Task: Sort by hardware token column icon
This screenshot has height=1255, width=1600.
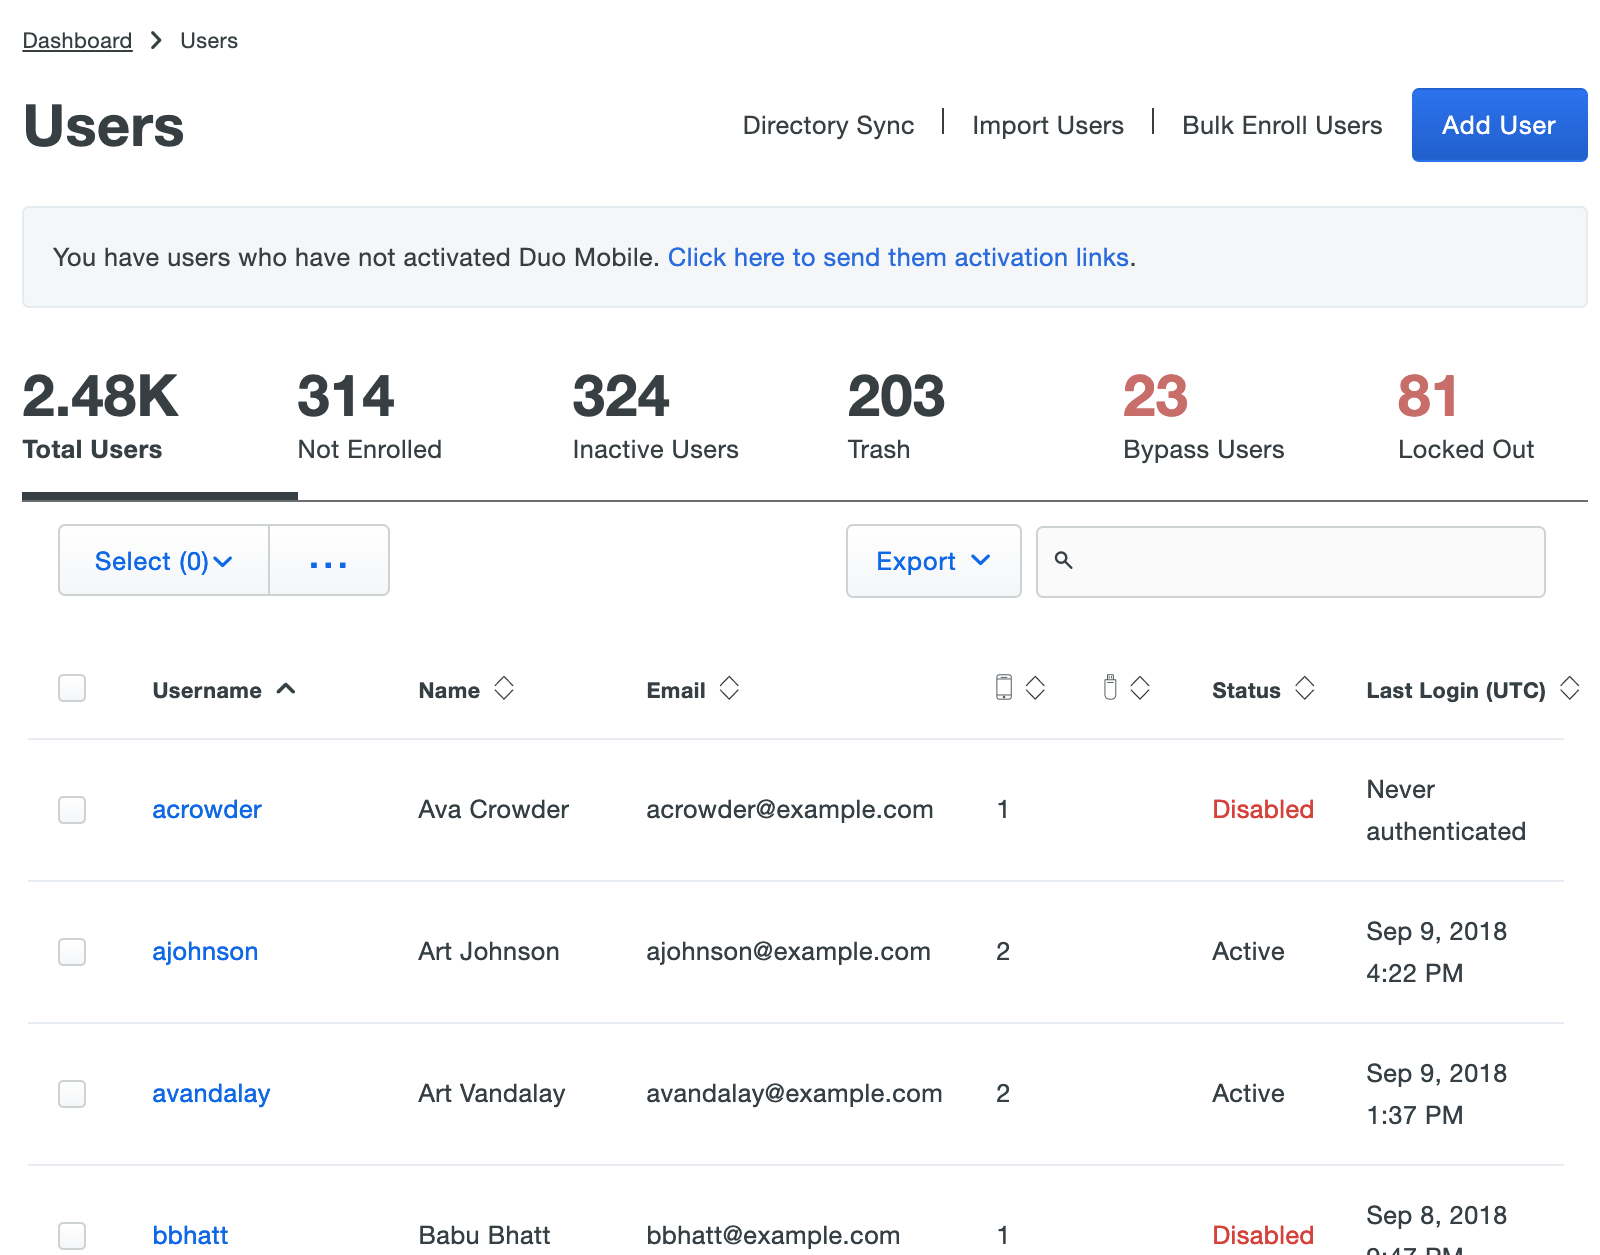Action: coord(1140,688)
